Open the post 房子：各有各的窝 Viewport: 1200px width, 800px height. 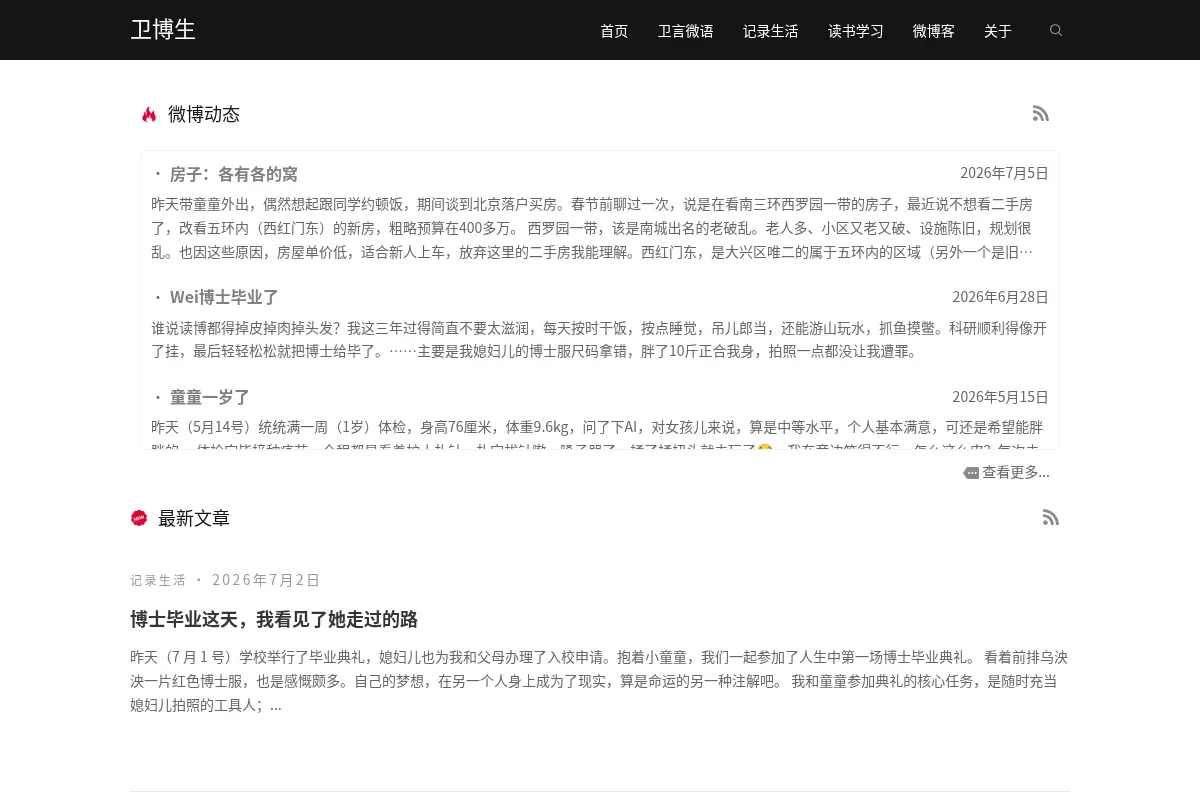(234, 174)
